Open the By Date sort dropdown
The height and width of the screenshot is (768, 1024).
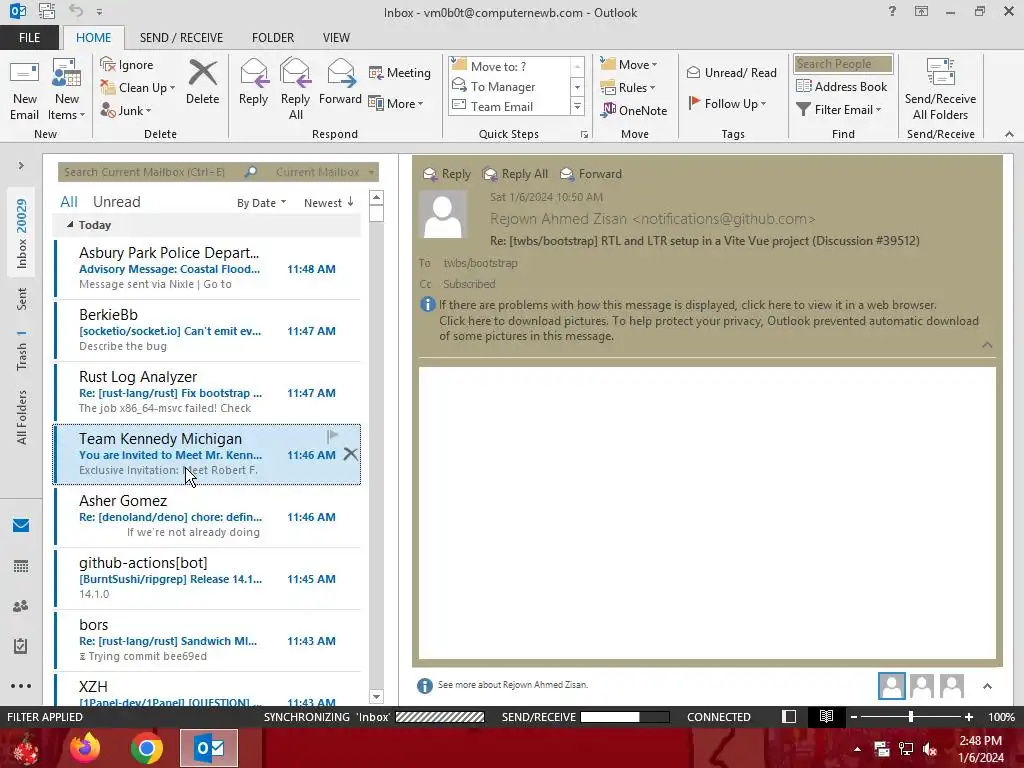tap(261, 203)
